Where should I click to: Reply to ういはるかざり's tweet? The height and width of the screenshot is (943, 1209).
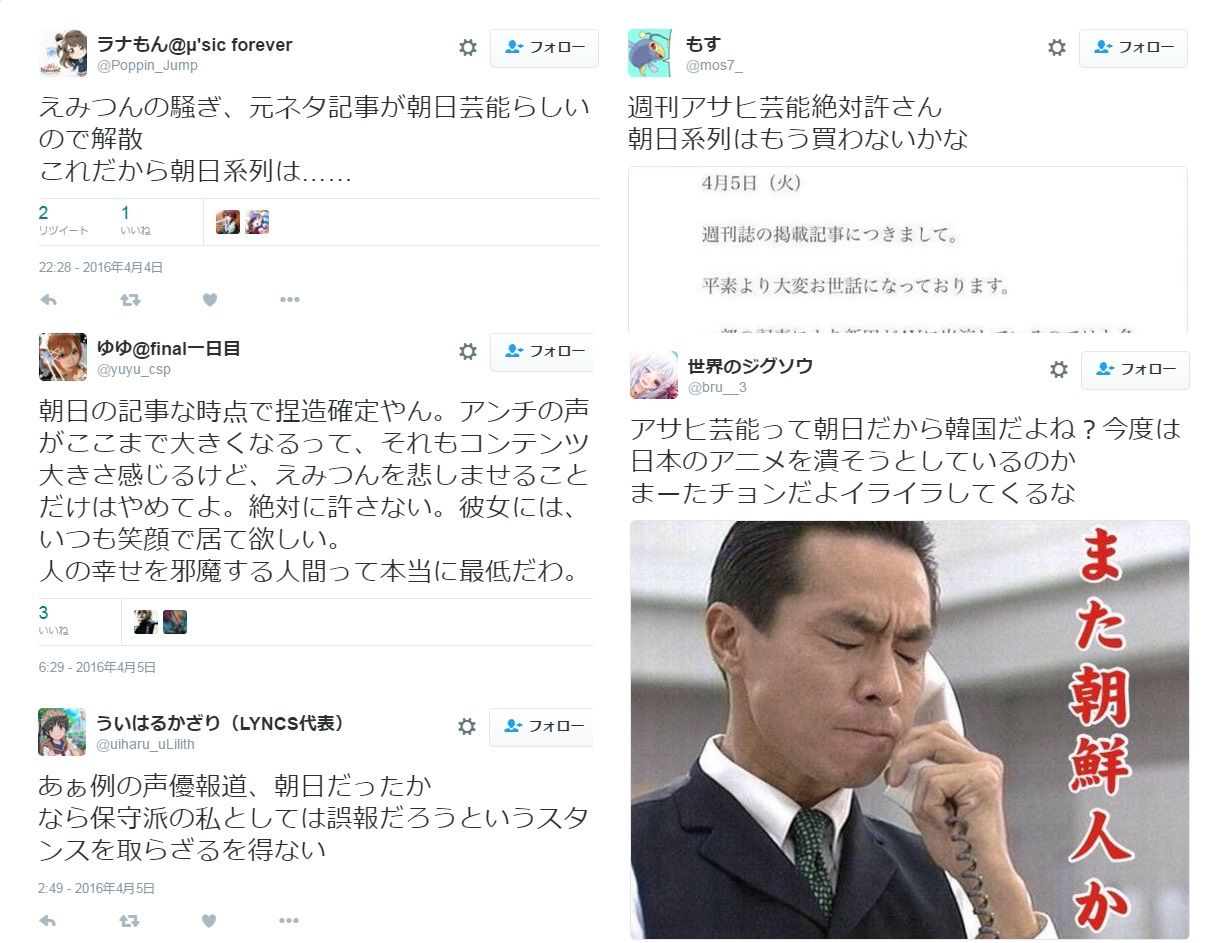pyautogui.click(x=48, y=920)
